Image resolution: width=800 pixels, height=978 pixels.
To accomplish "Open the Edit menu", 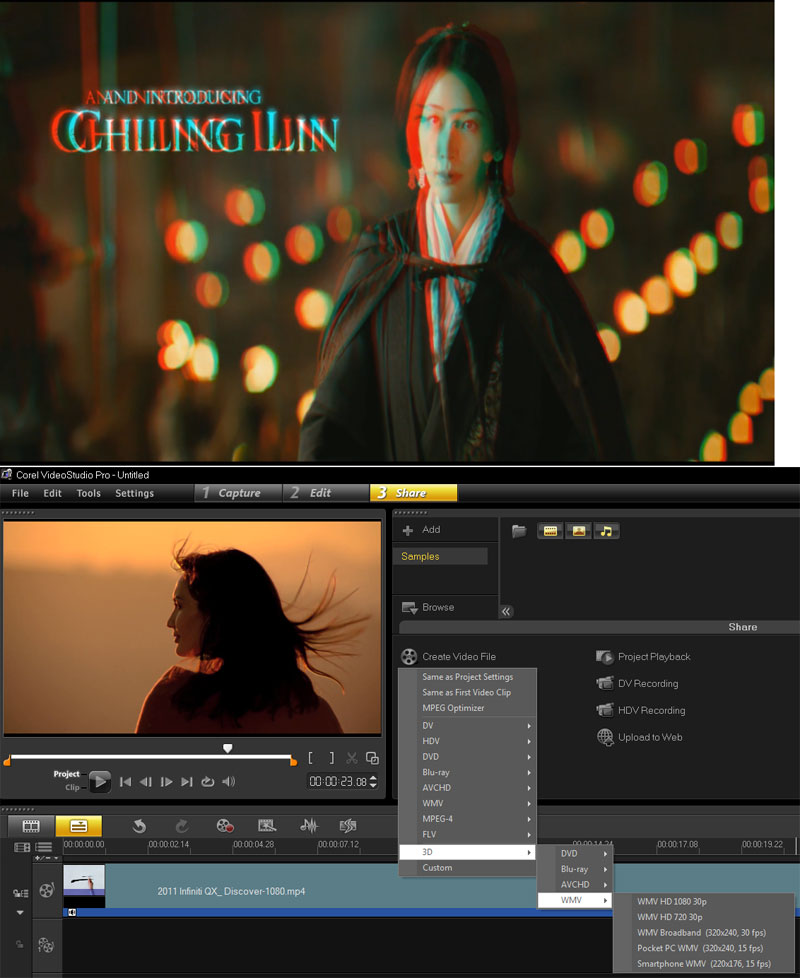I will [x=52, y=493].
